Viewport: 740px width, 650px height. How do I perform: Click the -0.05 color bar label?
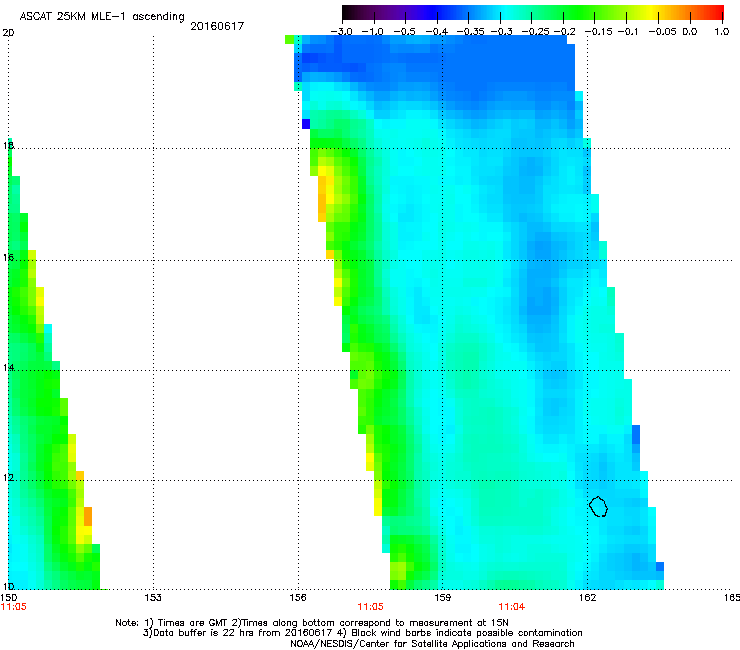coord(662,32)
